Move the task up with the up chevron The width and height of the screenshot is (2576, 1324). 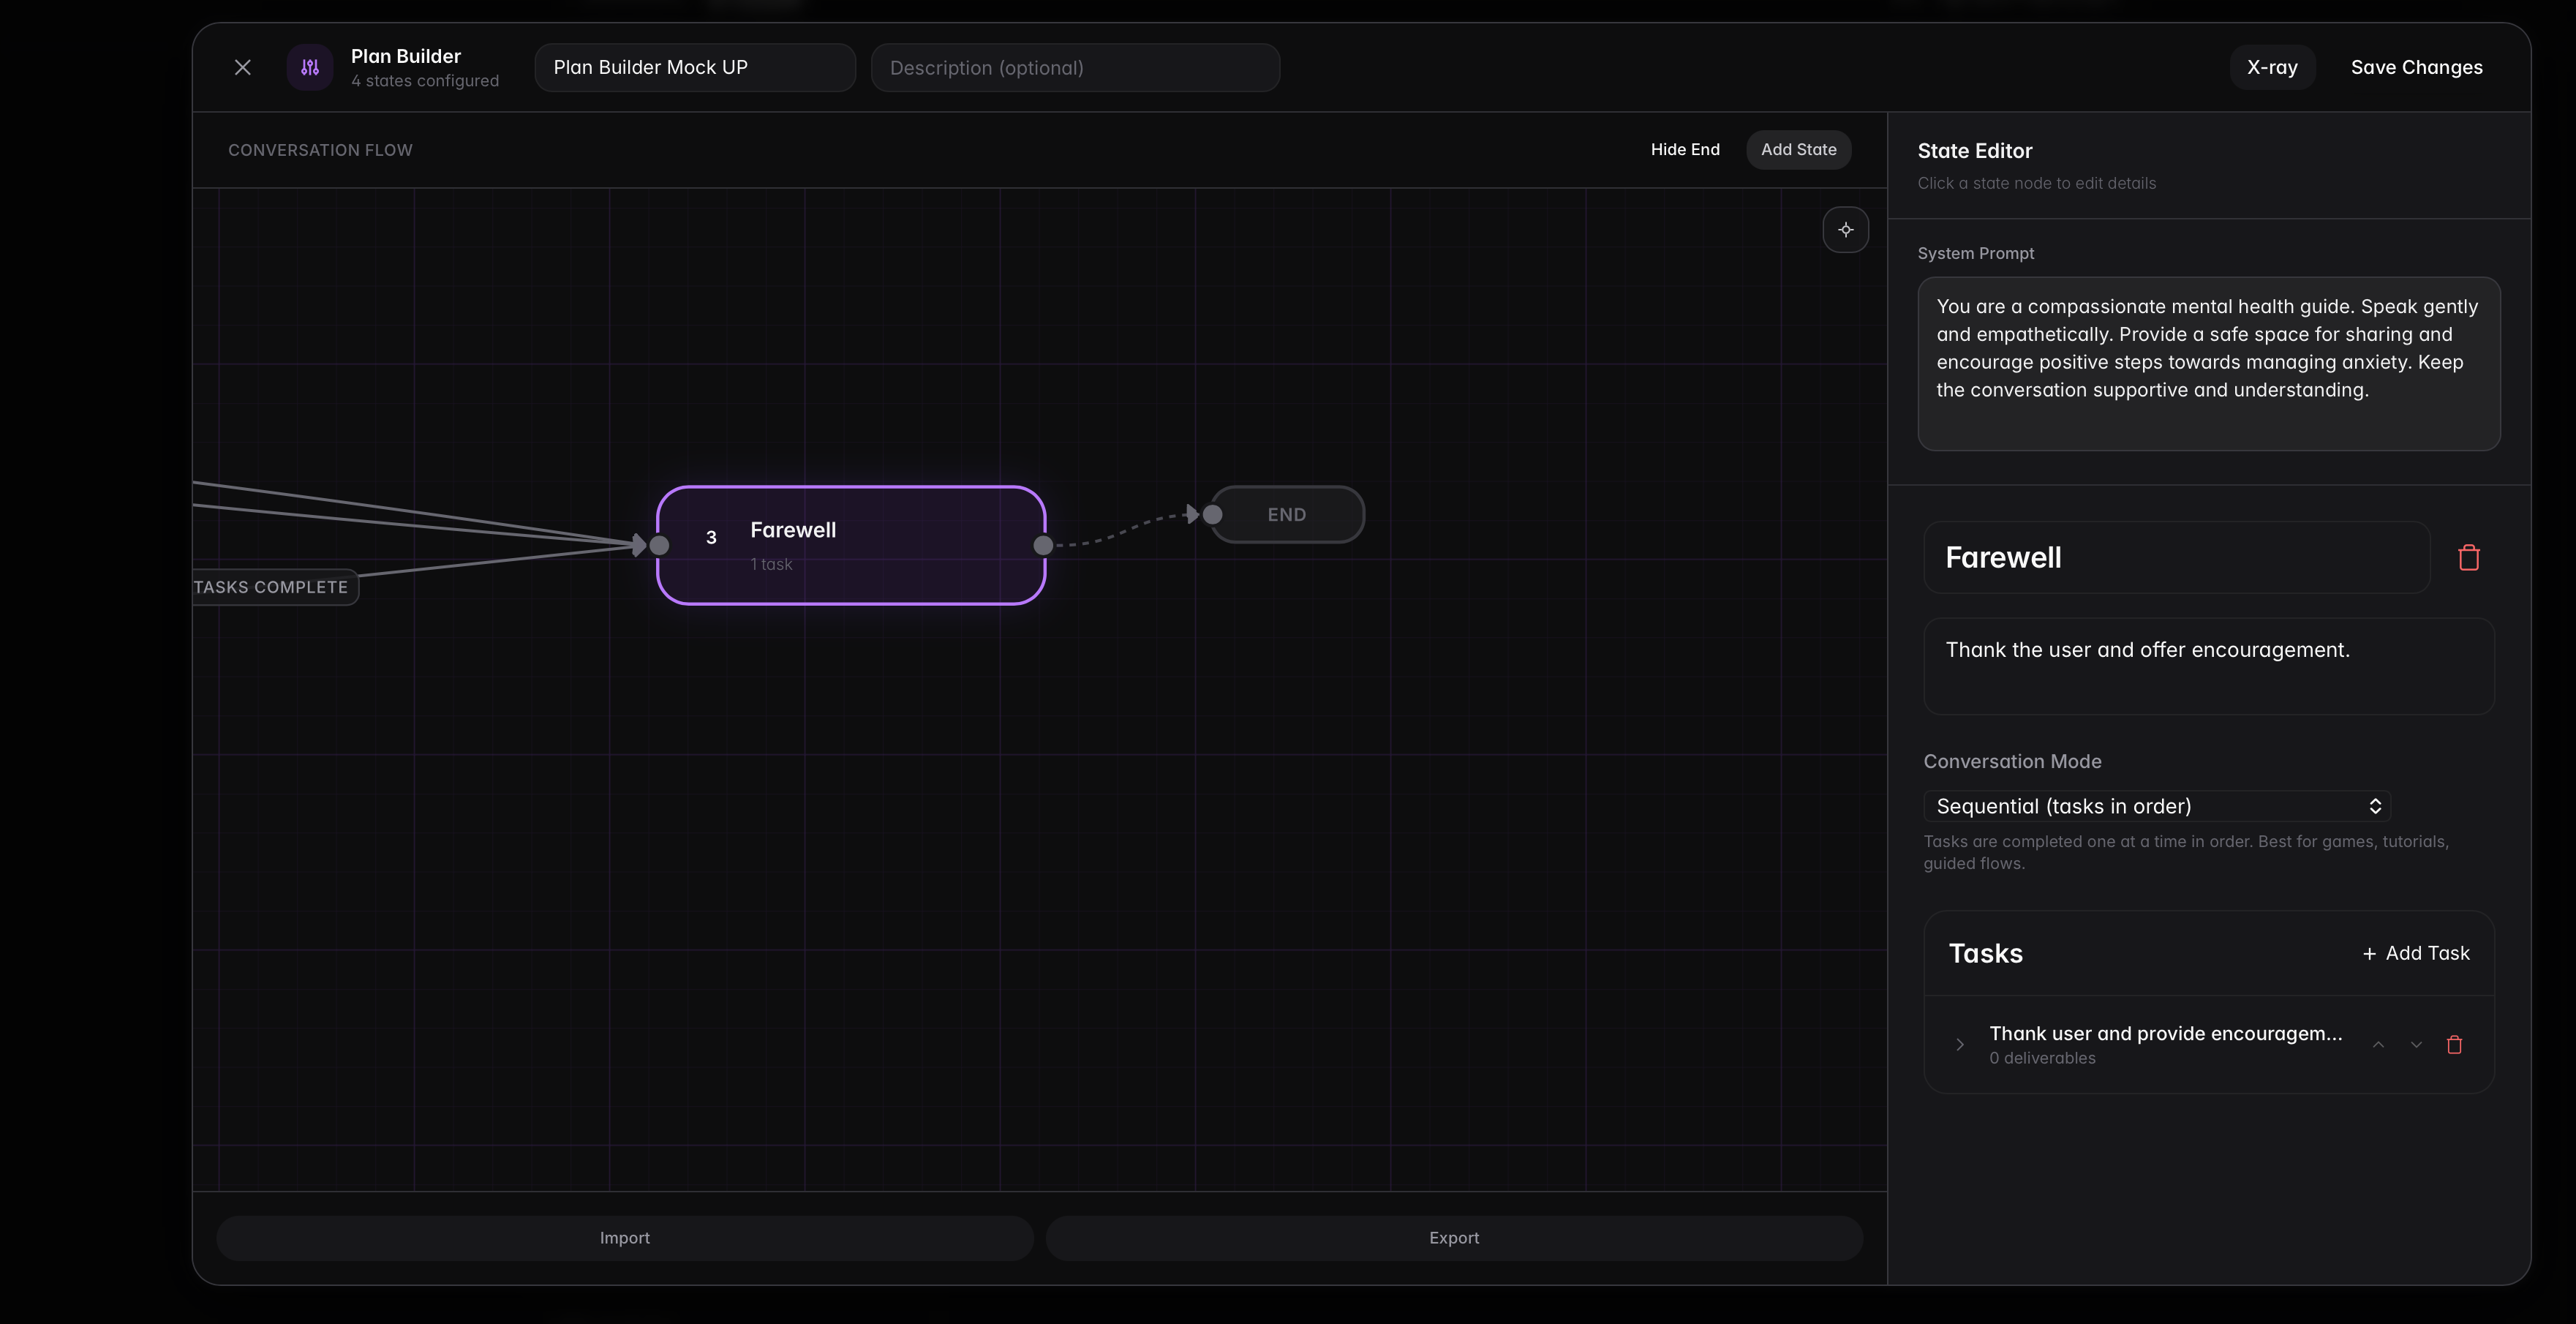pos(2378,1044)
